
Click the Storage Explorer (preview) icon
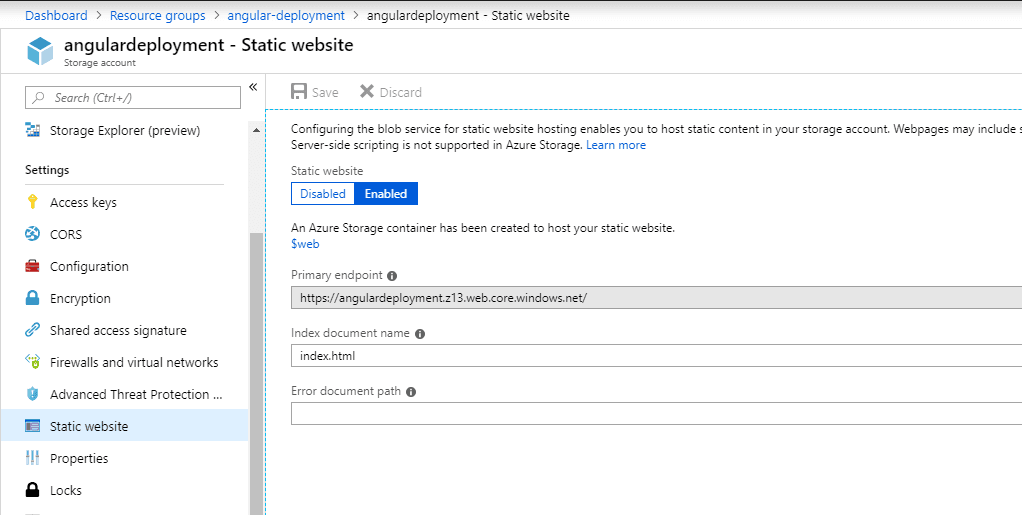33,130
